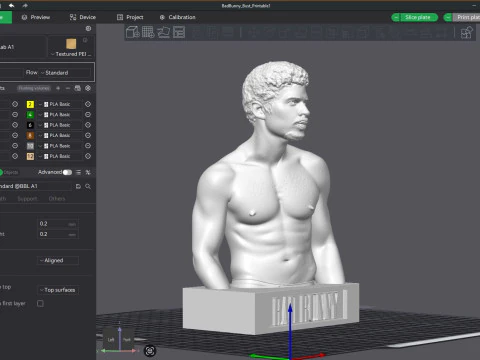Click the reset camera view icon
Screen dimensions: 480x360
click(x=150, y=351)
